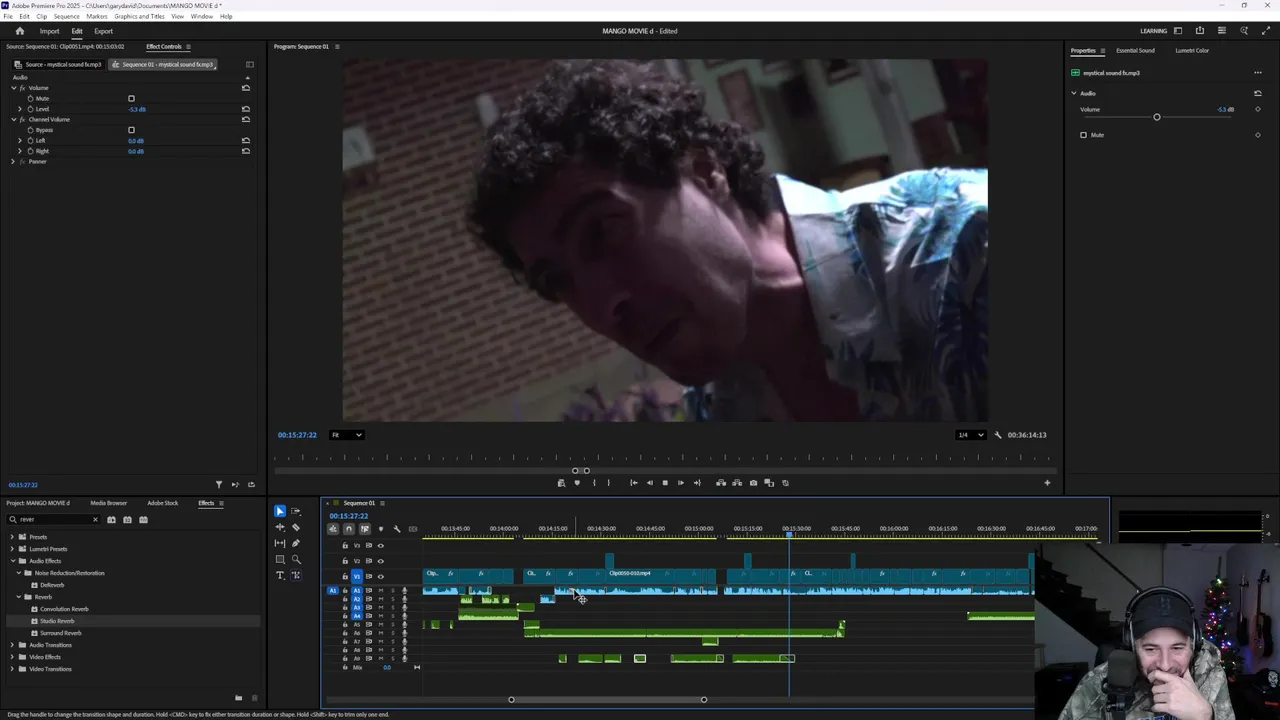Open Sequence menu
This screenshot has width=1280, height=720.
[66, 16]
